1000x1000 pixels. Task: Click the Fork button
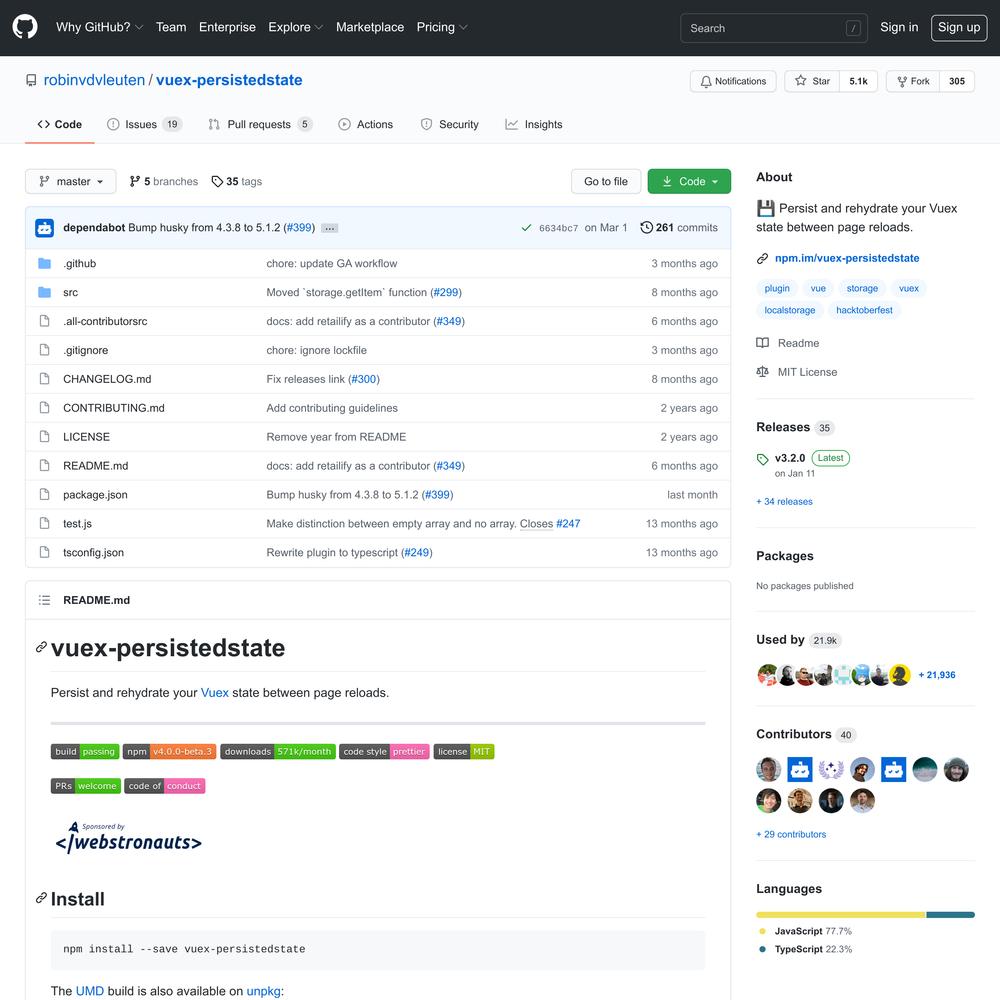coord(913,81)
